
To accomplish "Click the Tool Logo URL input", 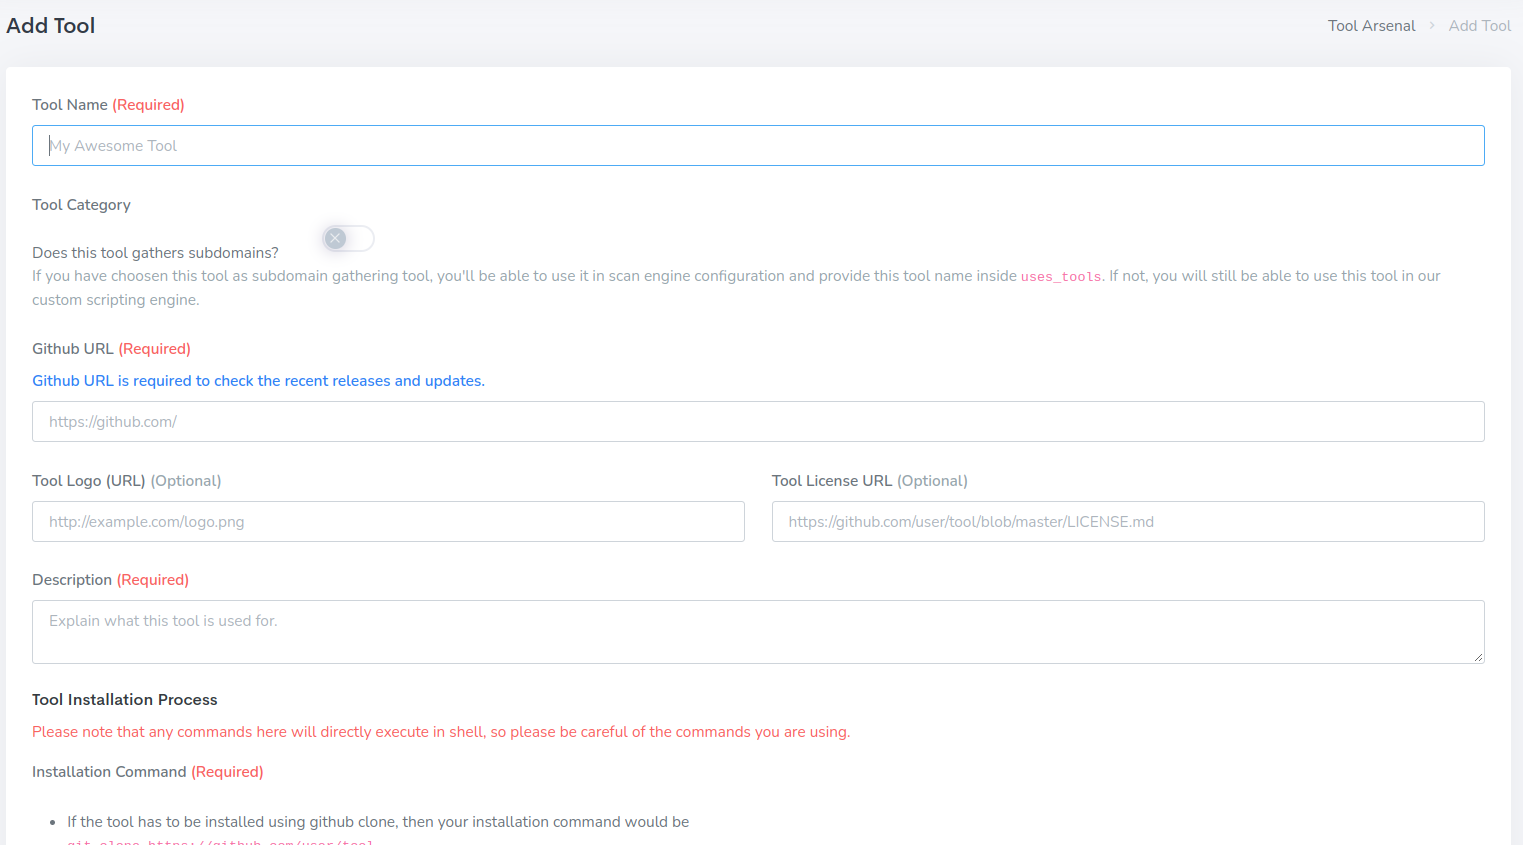I will click(x=388, y=522).
